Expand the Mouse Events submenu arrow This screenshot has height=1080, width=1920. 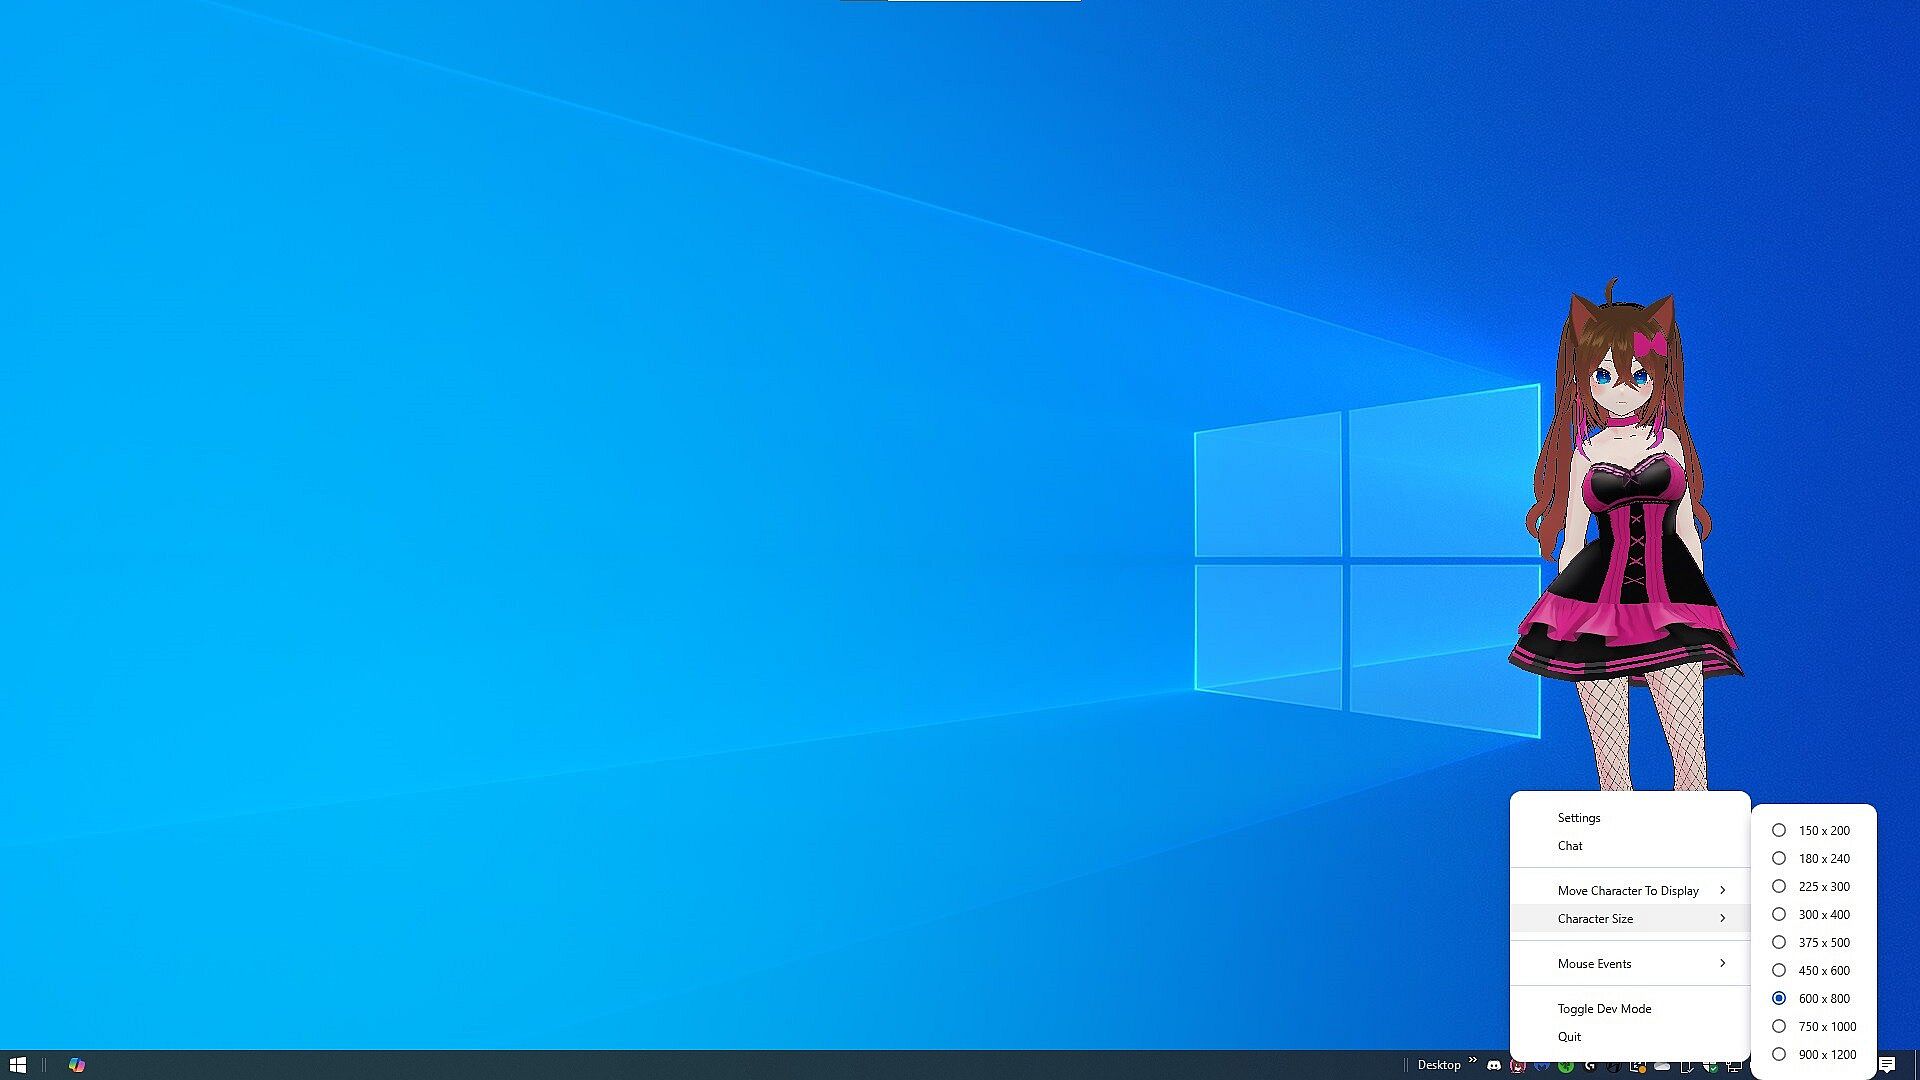click(1722, 964)
